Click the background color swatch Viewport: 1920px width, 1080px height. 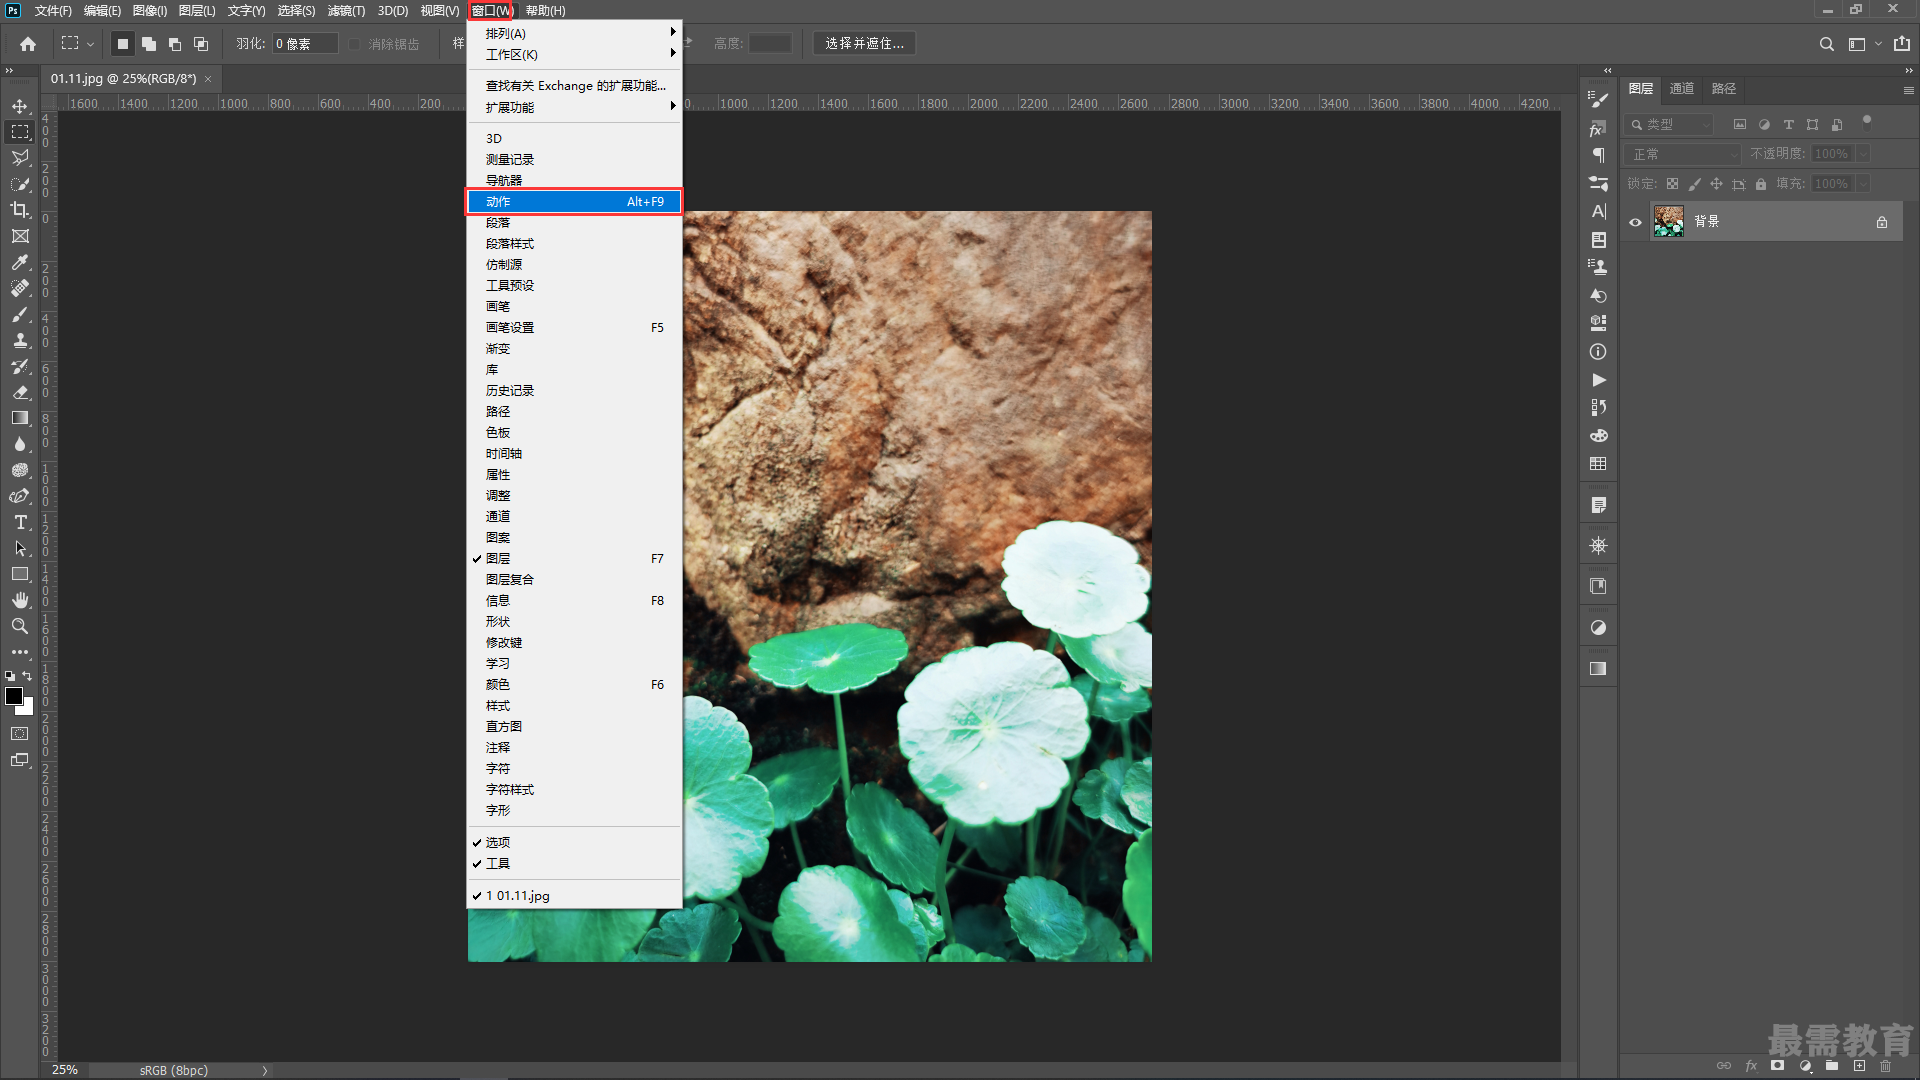[x=27, y=708]
